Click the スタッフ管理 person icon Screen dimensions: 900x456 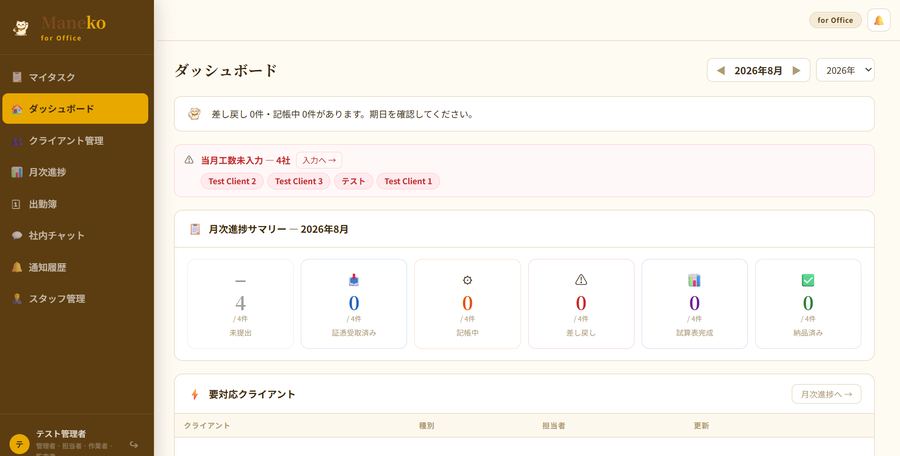[x=17, y=299]
